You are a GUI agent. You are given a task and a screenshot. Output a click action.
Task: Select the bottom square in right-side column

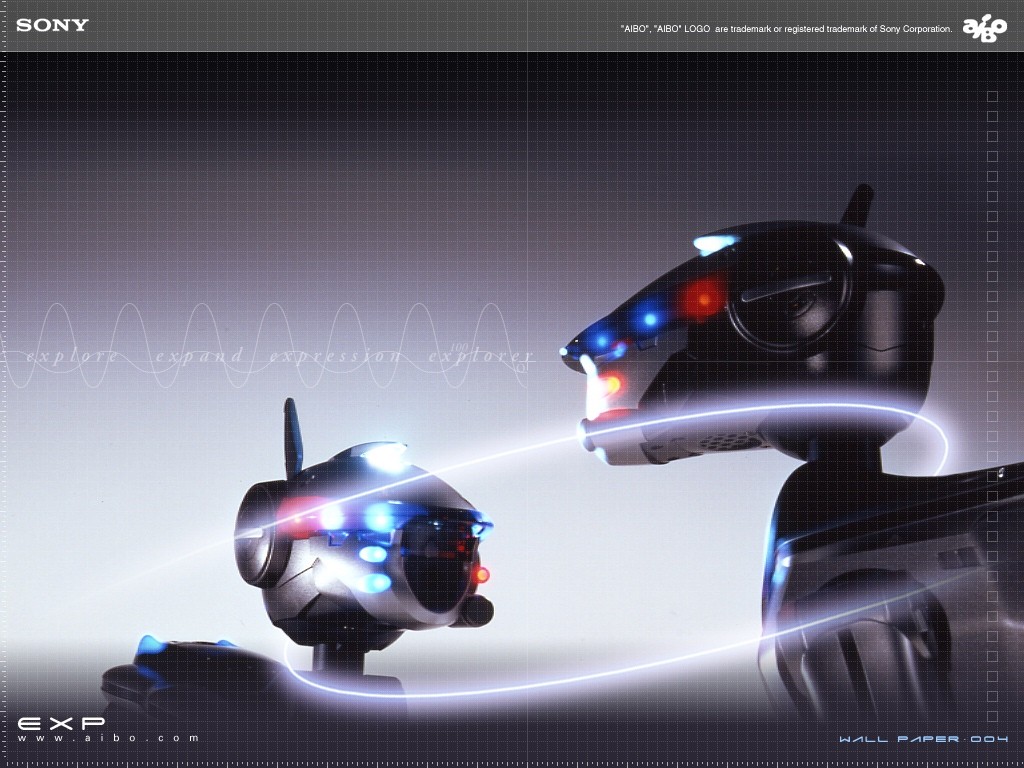coord(992,716)
